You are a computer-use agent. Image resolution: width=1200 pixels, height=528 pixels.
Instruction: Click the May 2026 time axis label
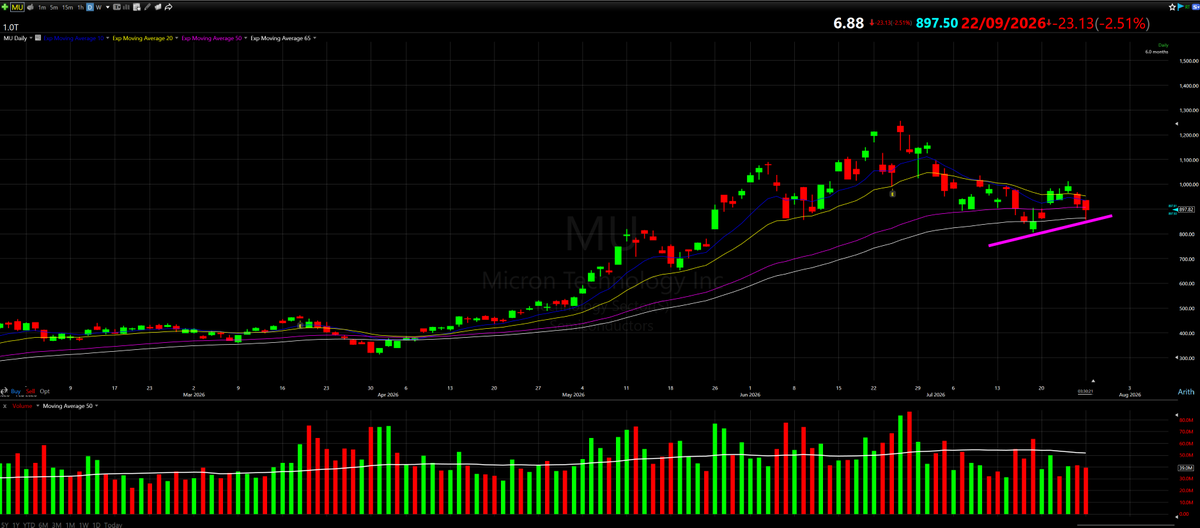tap(573, 395)
